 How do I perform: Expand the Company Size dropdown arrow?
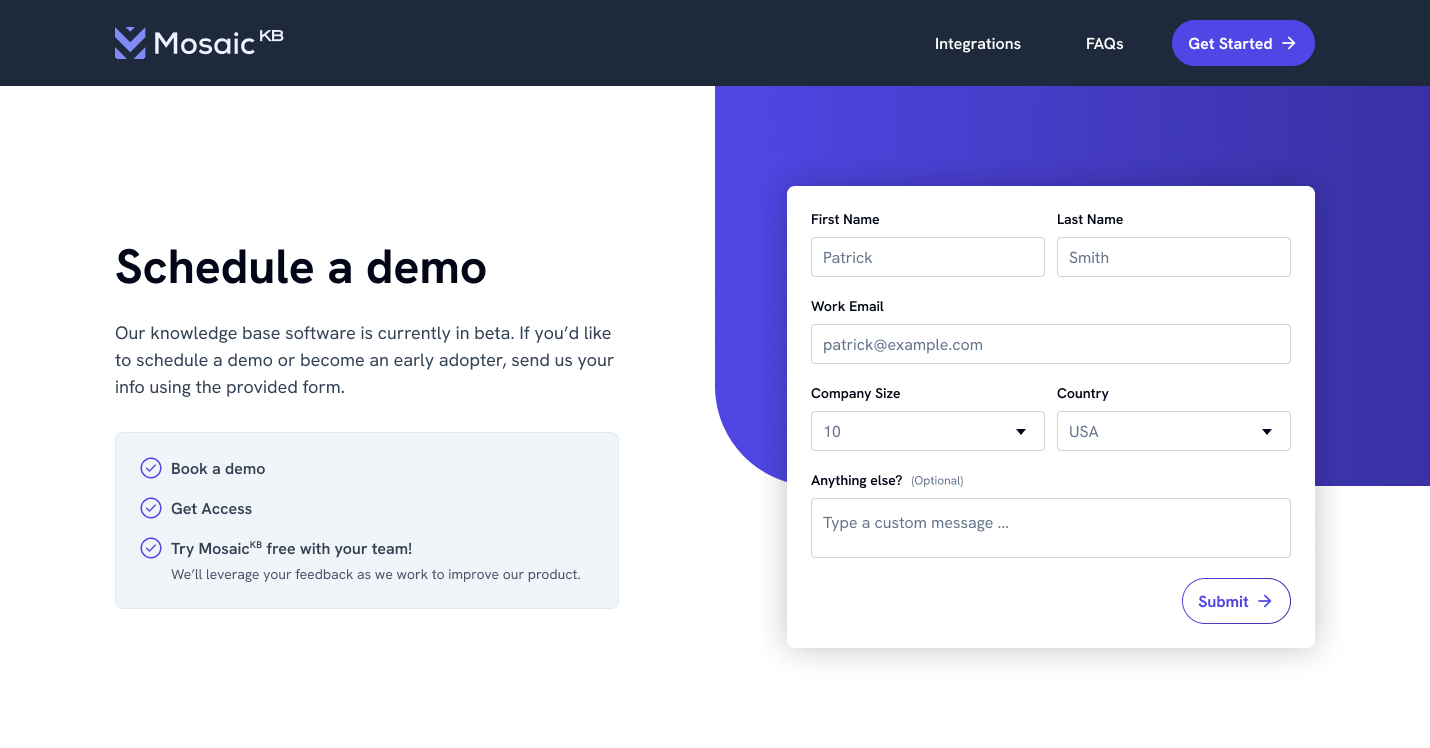point(1021,432)
